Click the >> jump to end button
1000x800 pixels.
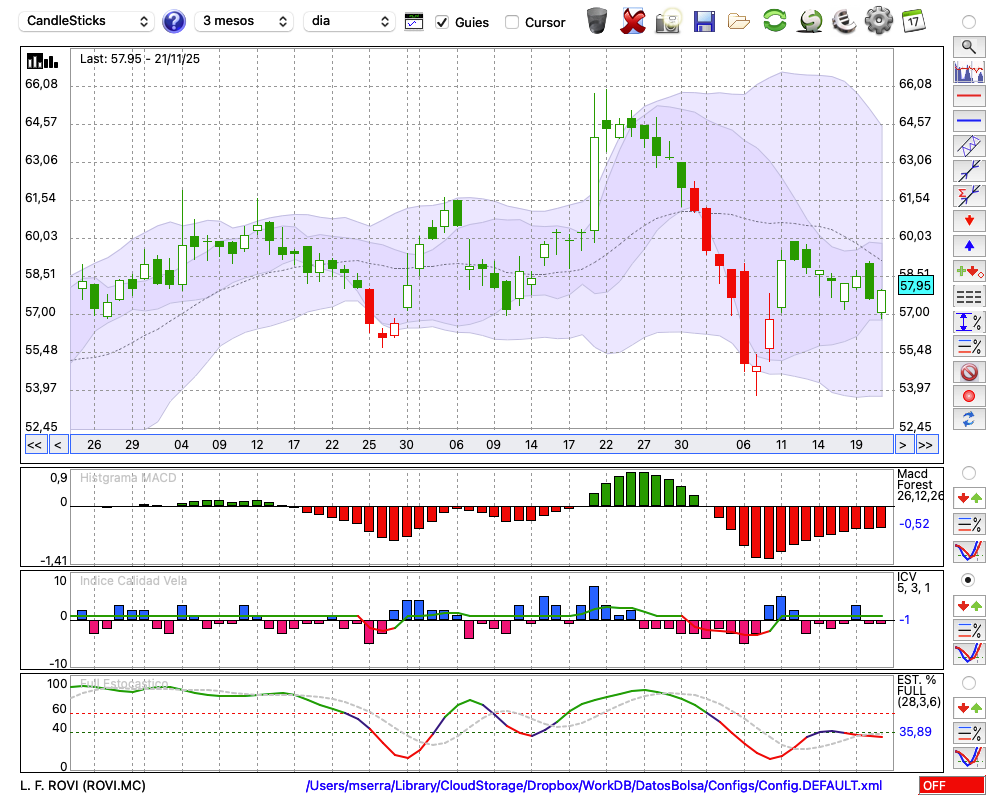coord(926,444)
